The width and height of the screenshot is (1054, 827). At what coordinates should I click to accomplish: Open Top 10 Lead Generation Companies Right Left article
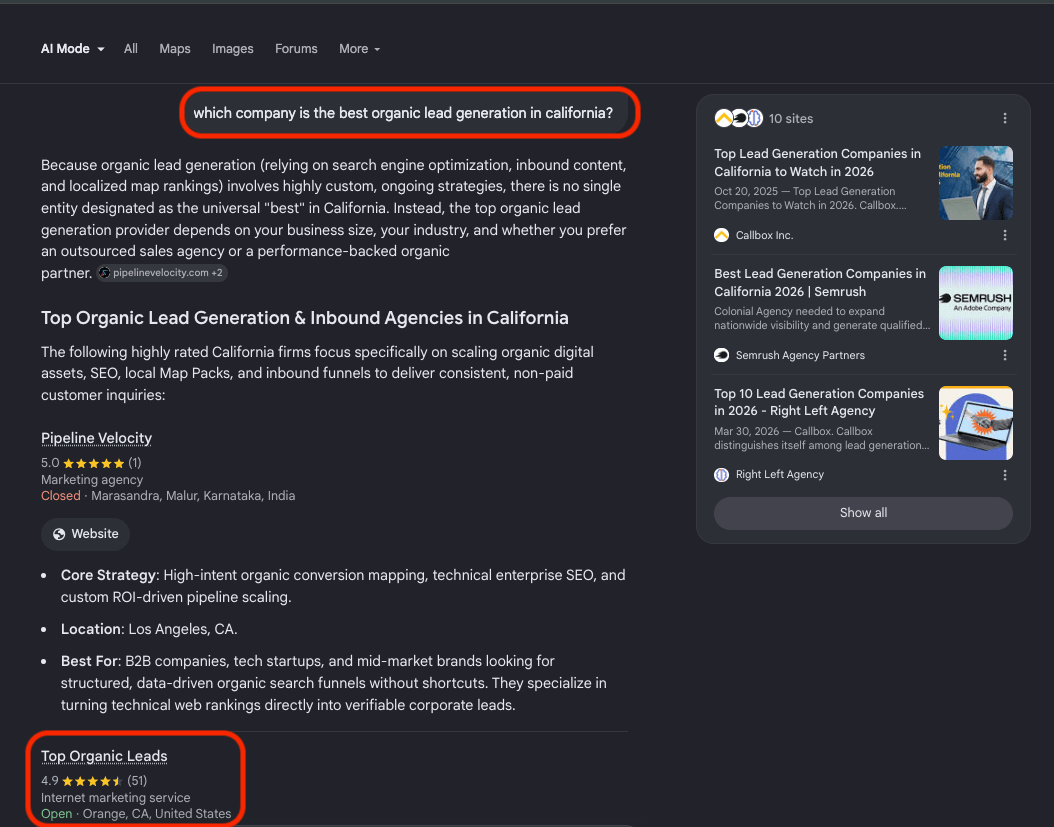tap(819, 402)
